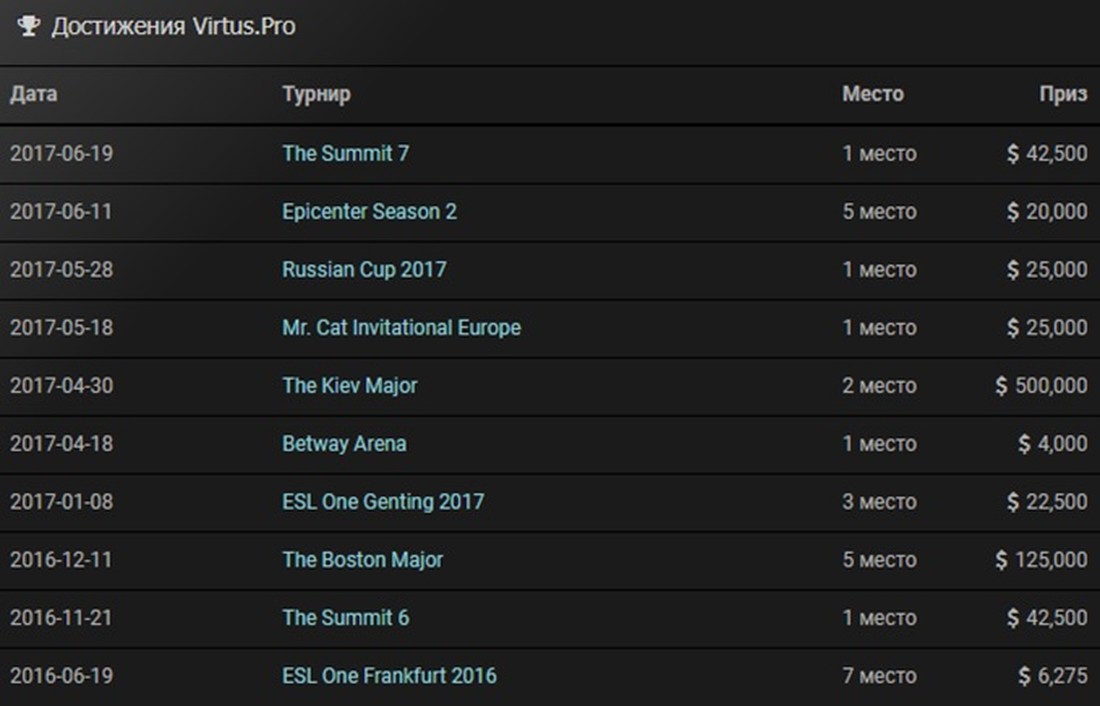This screenshot has width=1100, height=706.
Task: Click the $ 6,275 prize amount
Action: click(1053, 676)
